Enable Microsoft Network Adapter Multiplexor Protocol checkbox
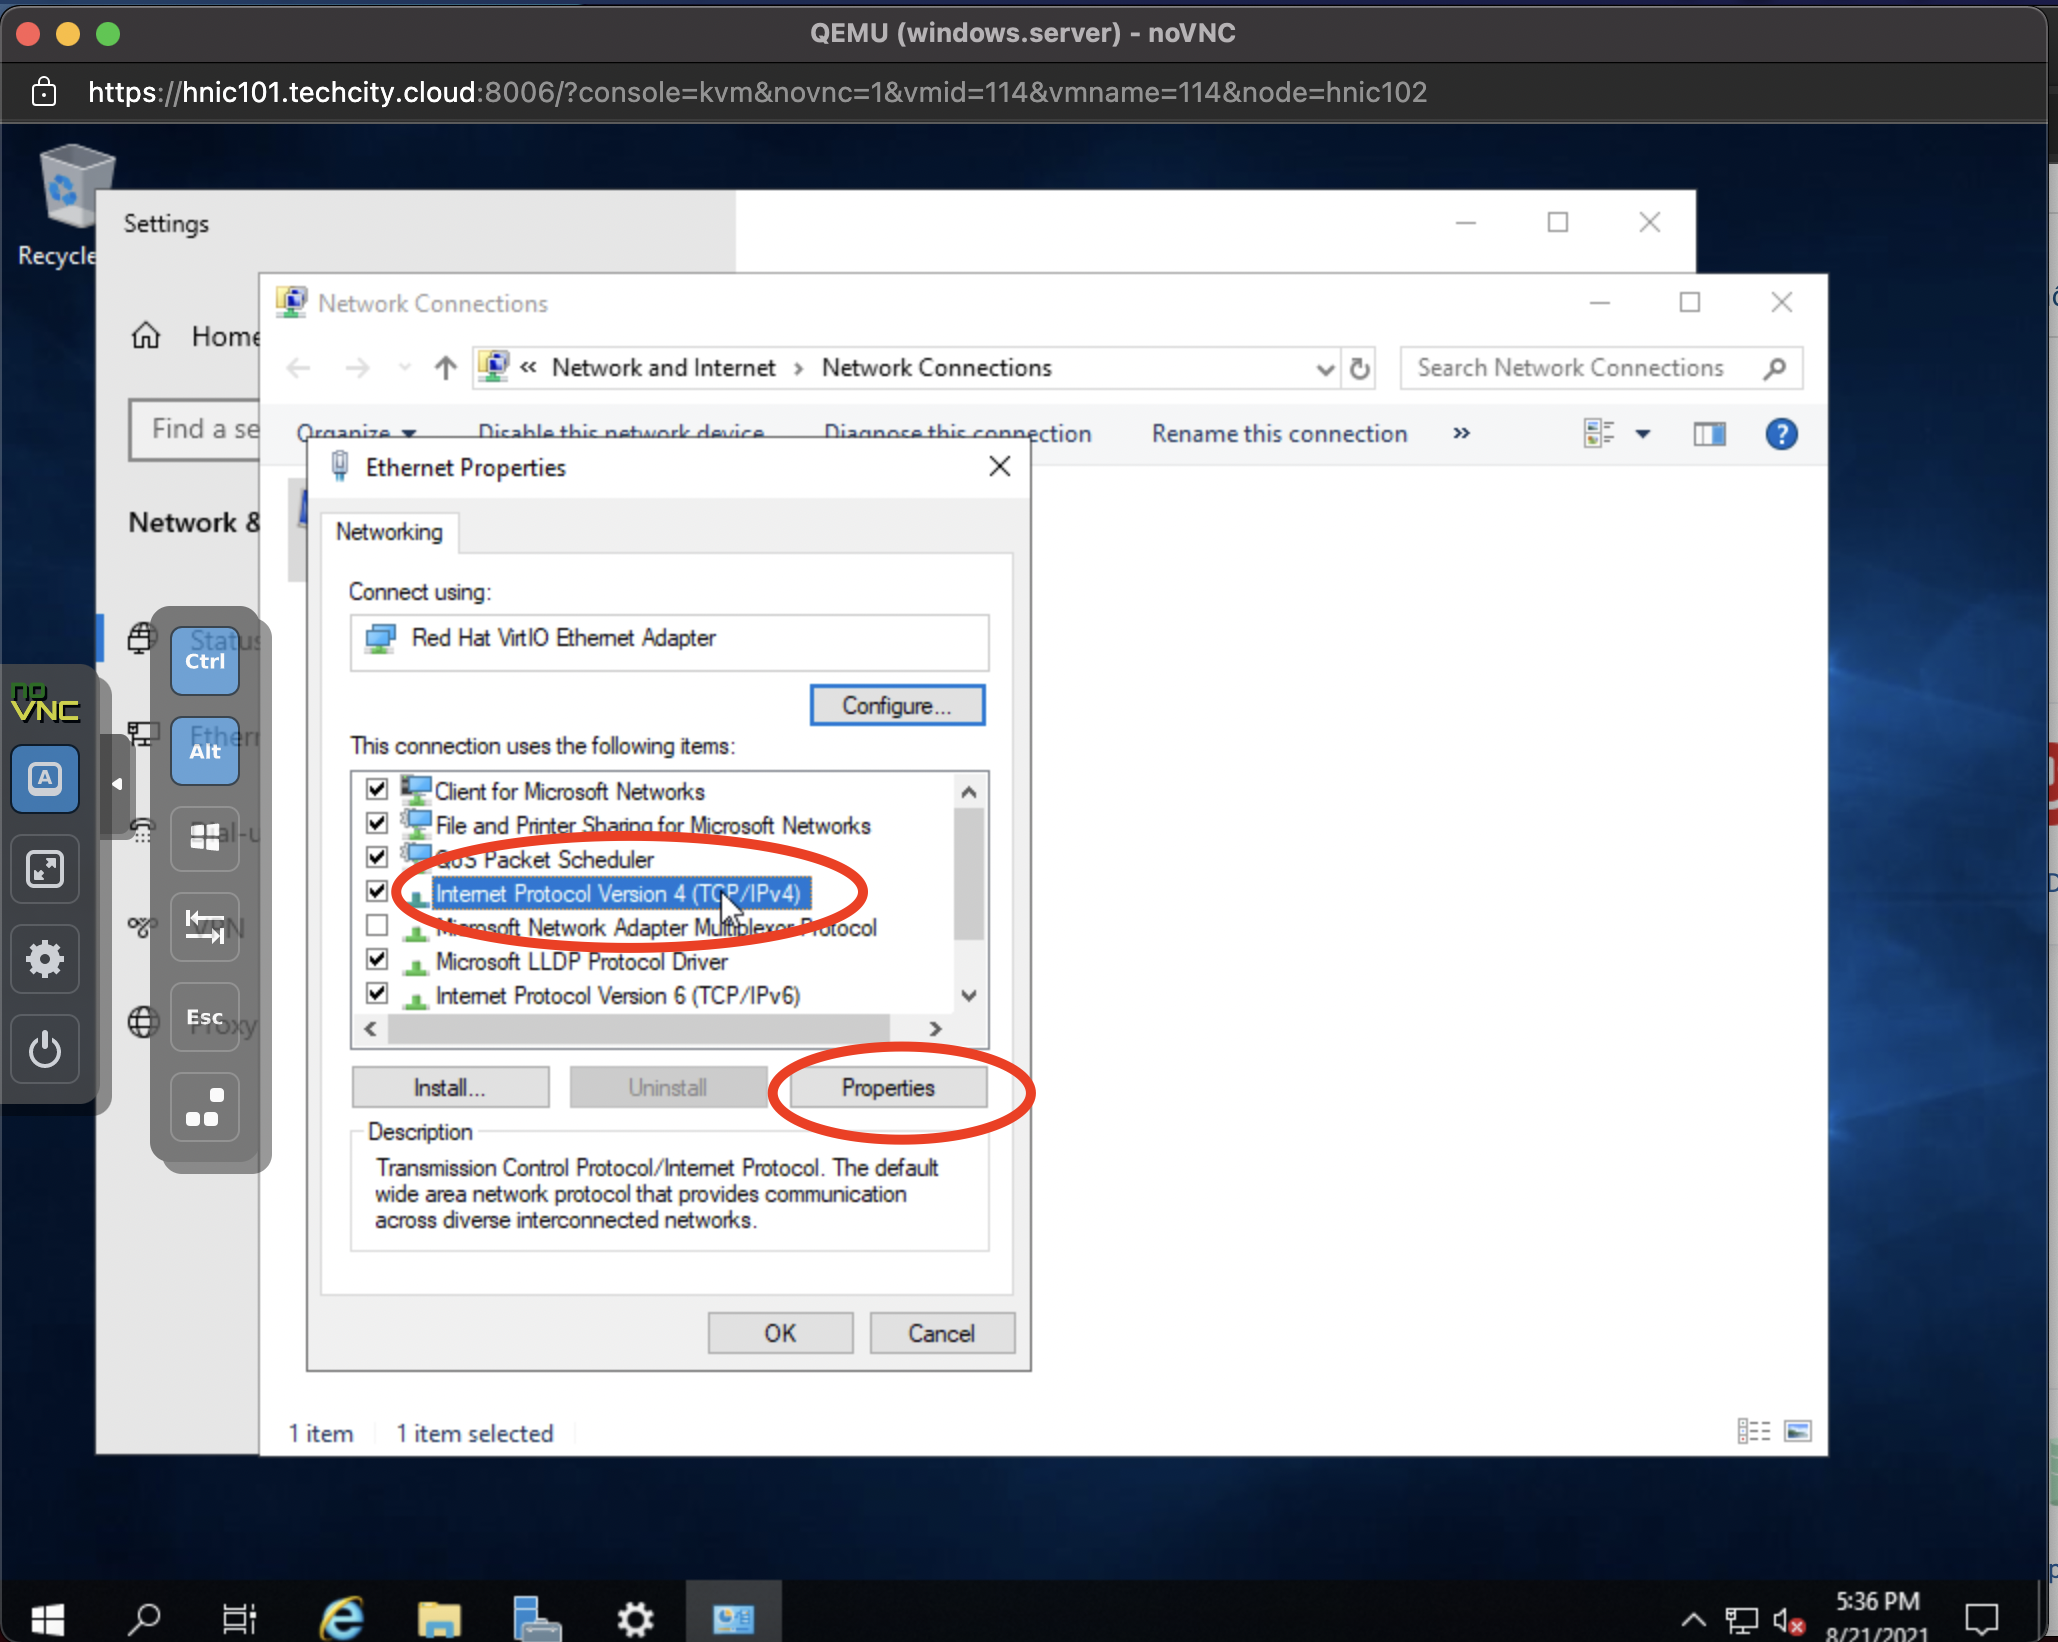This screenshot has width=2058, height=1642. coord(376,925)
